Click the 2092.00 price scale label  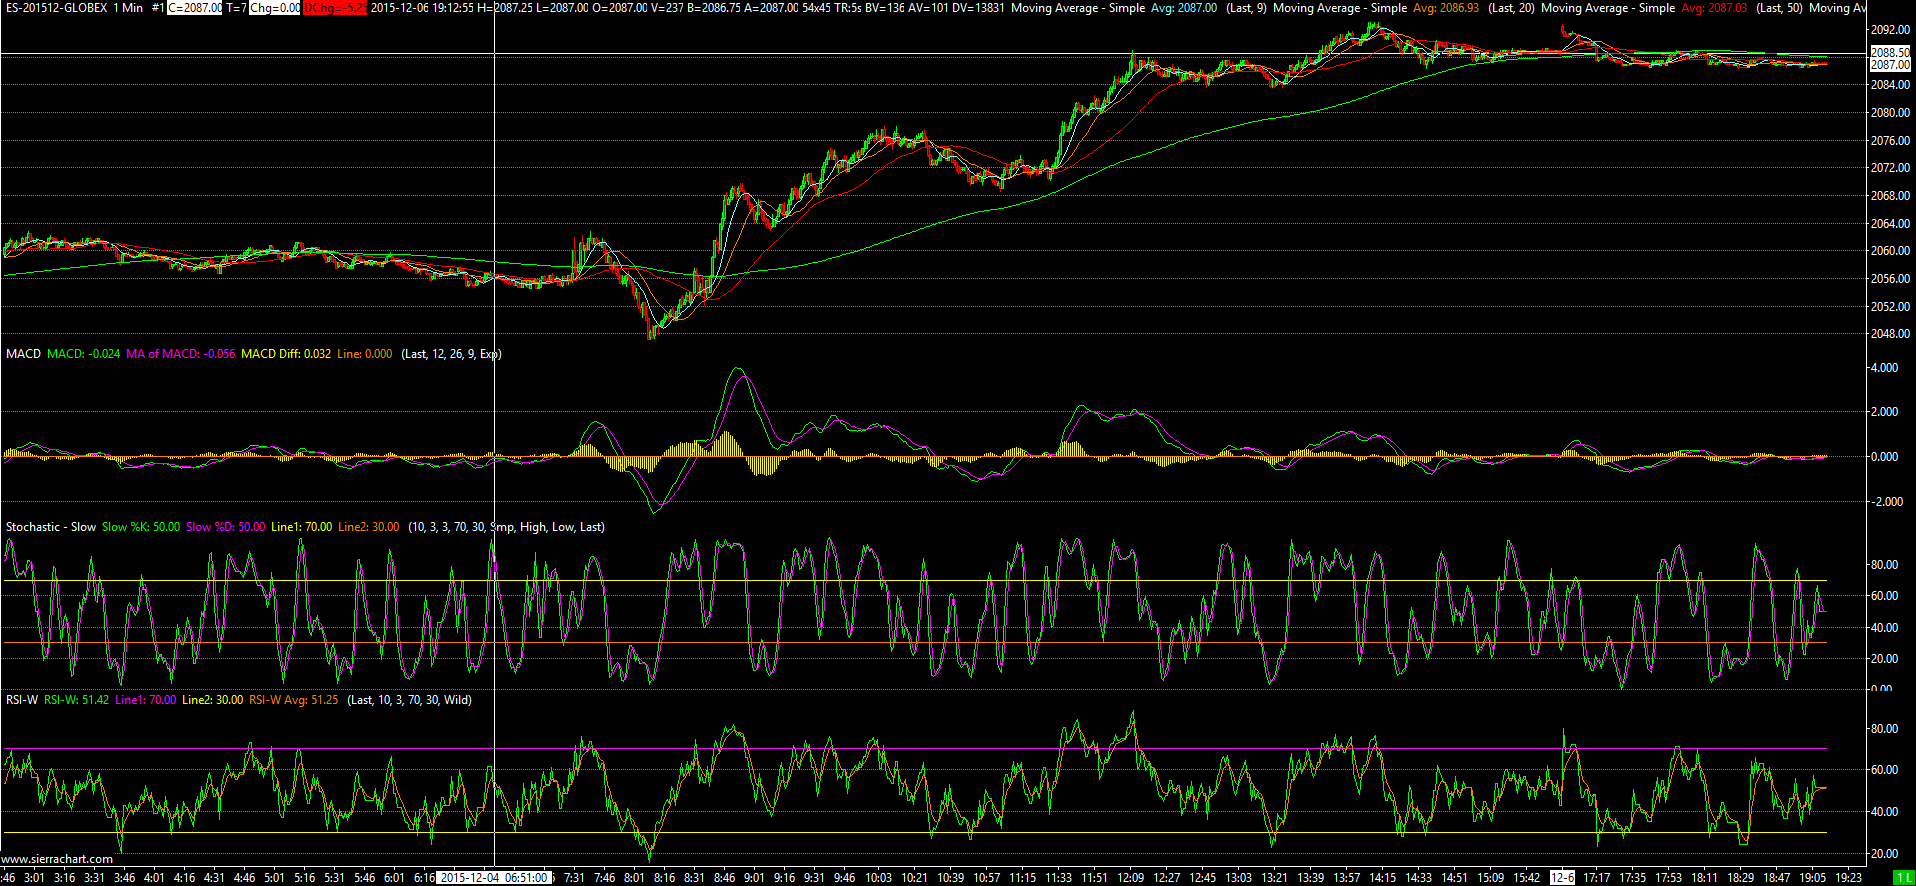pos(1890,29)
